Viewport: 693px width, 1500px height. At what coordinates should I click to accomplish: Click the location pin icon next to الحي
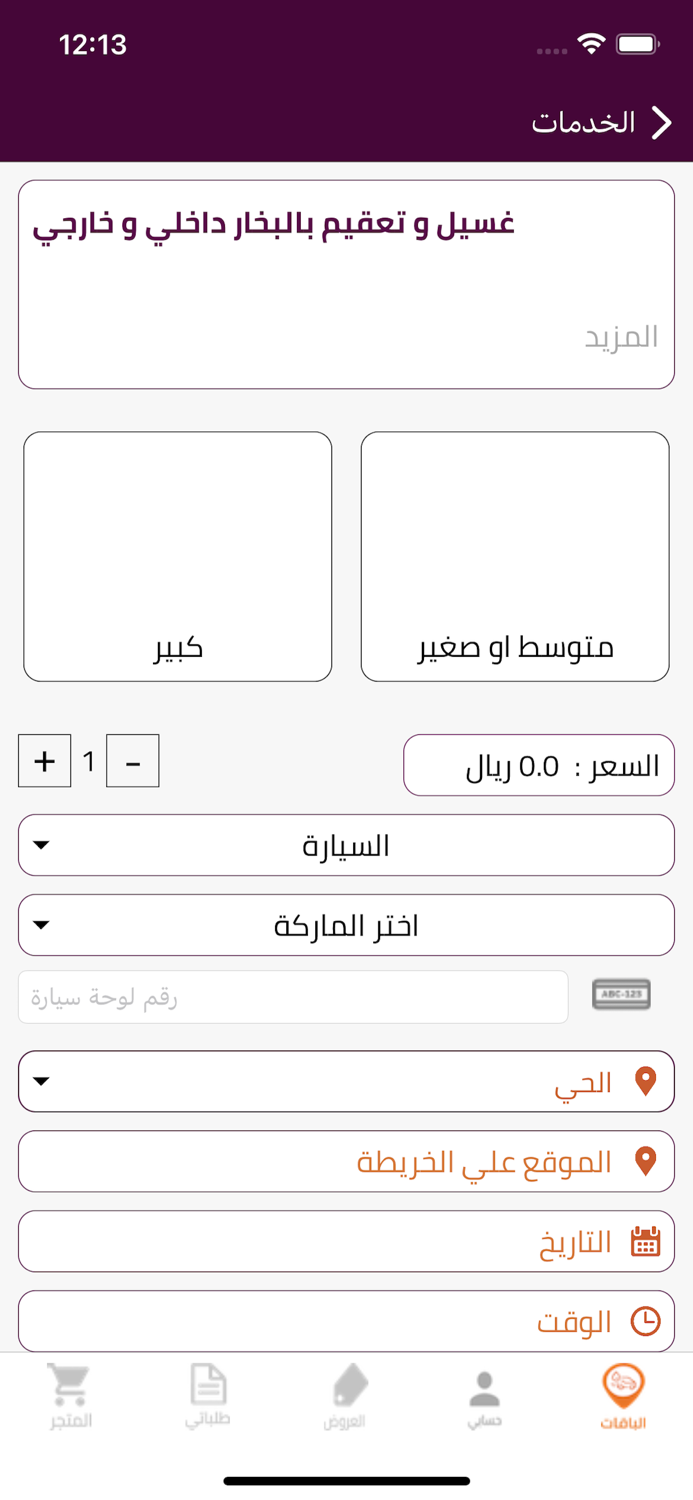pyautogui.click(x=646, y=1080)
